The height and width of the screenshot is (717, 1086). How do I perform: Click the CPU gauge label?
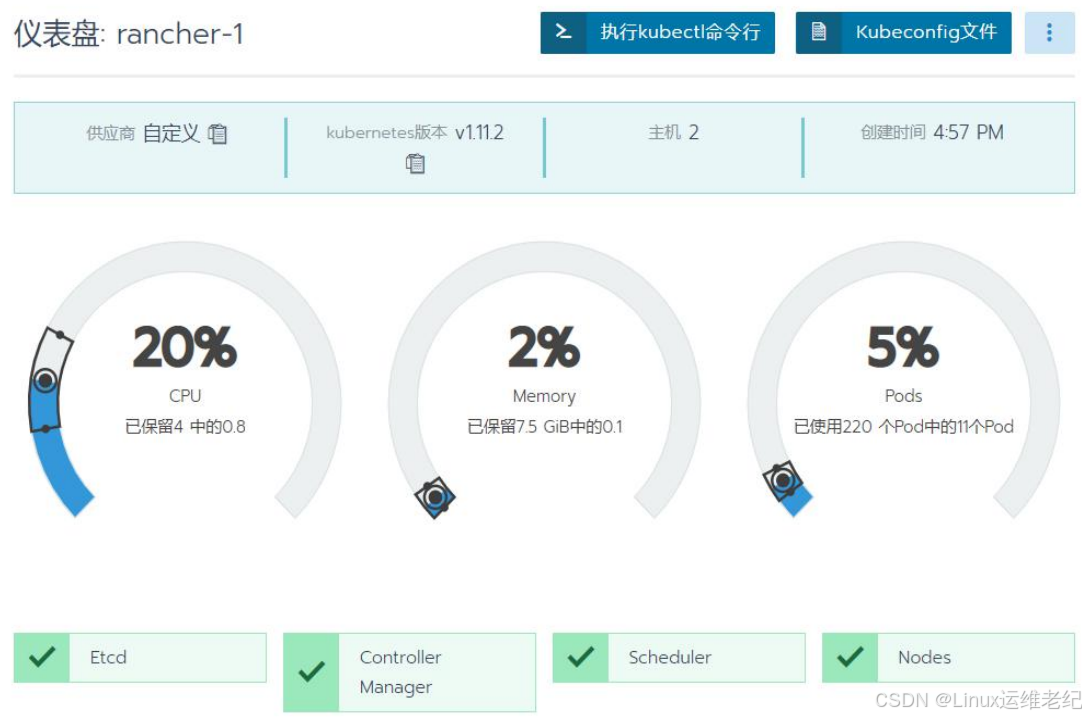click(185, 396)
